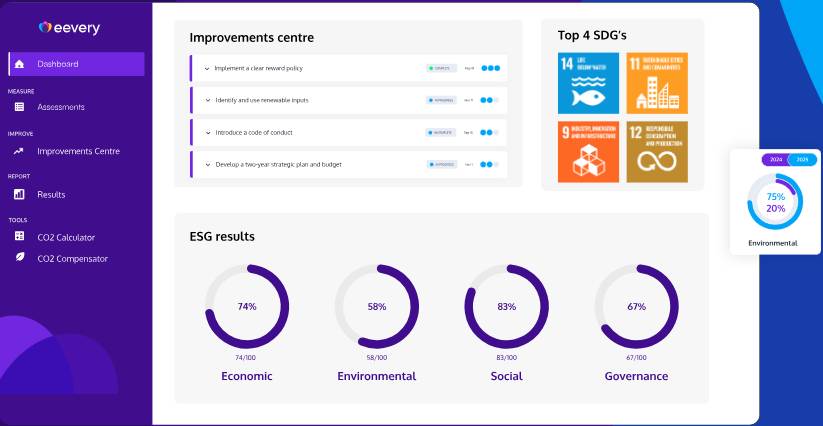
Task: Click progress dots on renewable inputs row
Action: click(489, 100)
